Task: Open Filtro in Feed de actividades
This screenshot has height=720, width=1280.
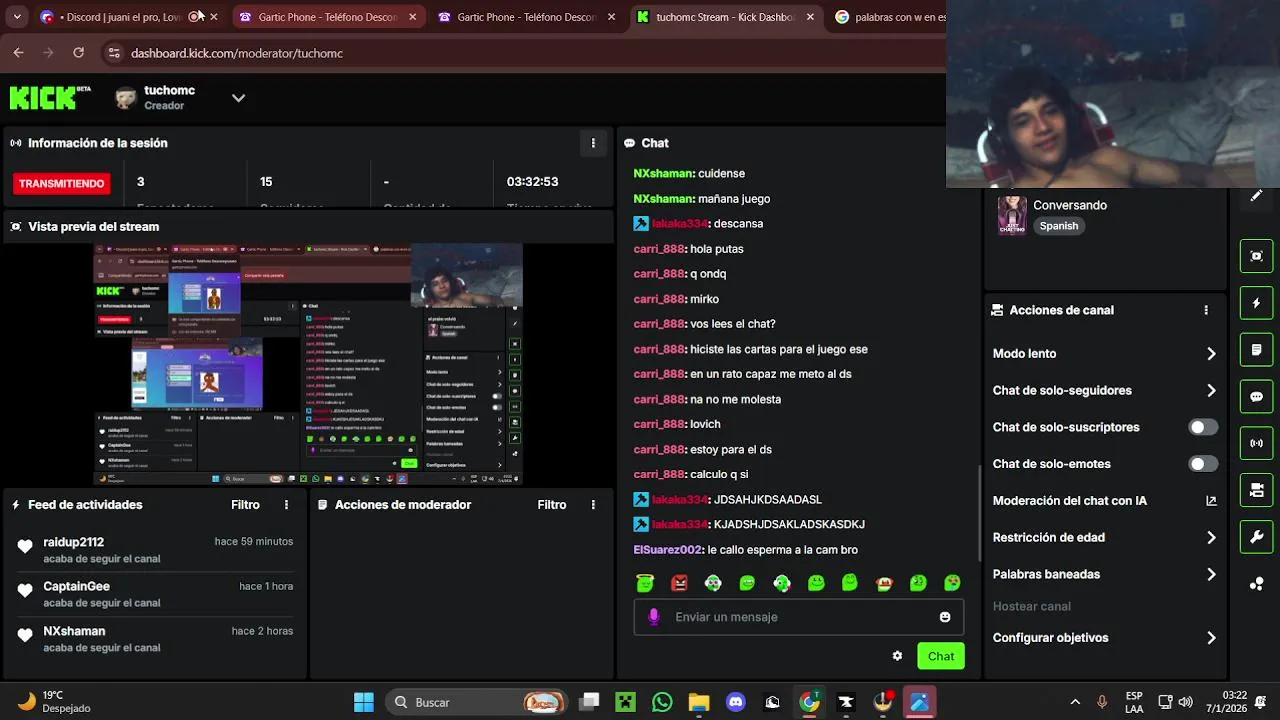Action: (245, 505)
